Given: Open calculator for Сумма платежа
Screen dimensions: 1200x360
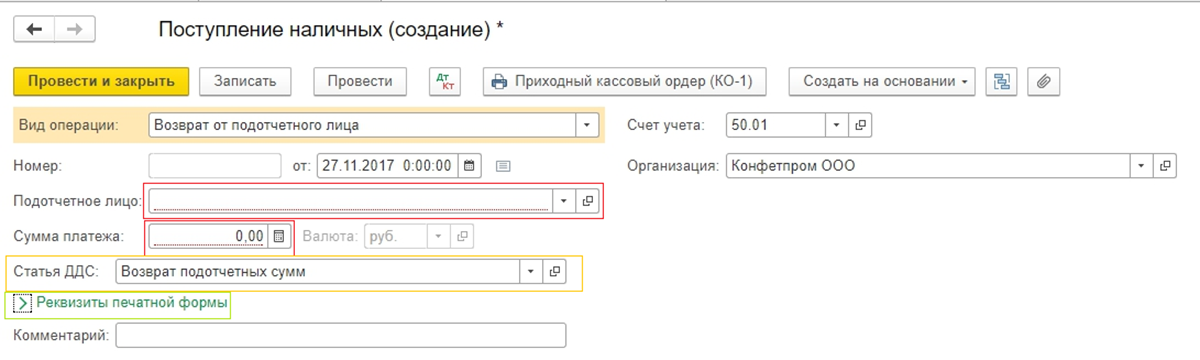Looking at the screenshot, I should 280,236.
